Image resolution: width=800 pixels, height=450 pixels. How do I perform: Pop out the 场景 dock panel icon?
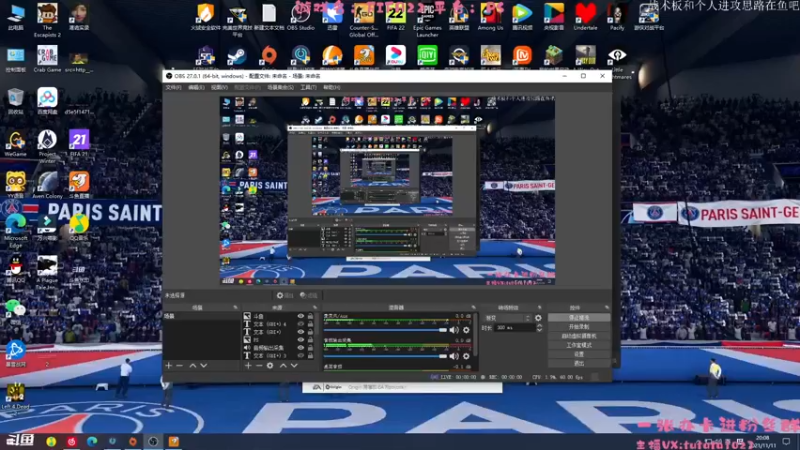pos(235,308)
